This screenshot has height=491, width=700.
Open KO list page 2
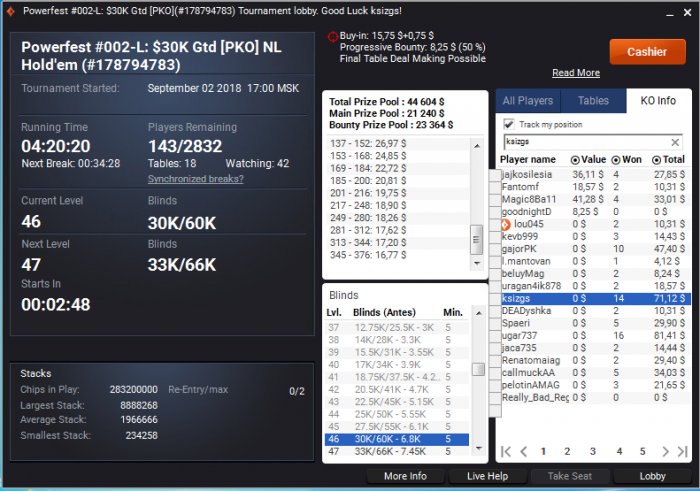click(567, 451)
